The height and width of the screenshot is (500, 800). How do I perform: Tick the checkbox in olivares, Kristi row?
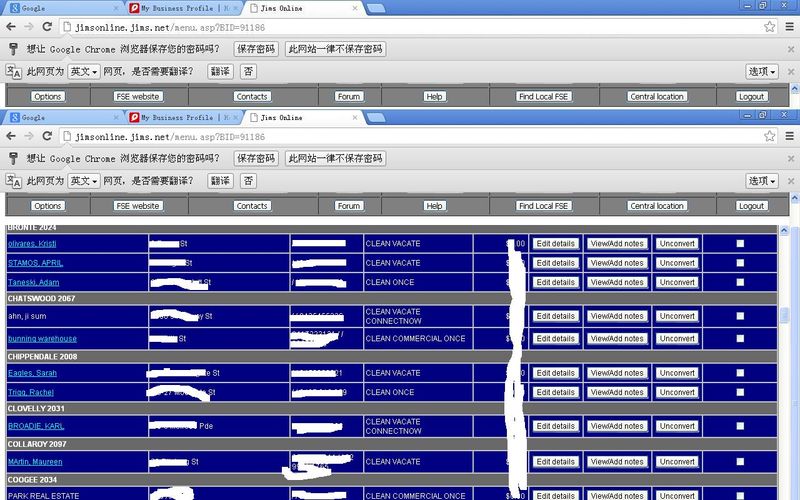[x=740, y=244]
